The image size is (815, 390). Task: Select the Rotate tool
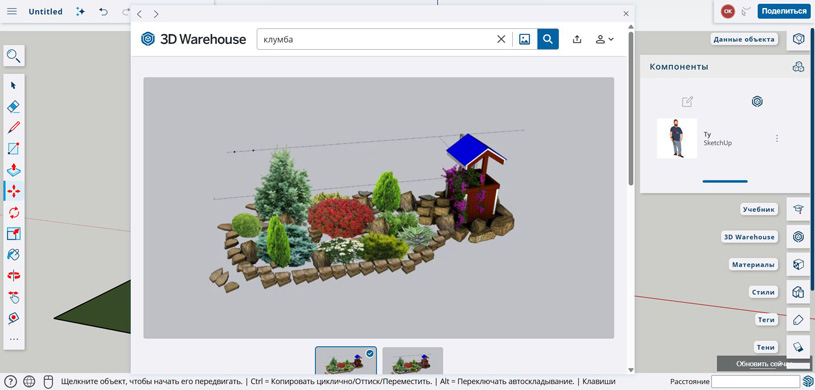(x=14, y=212)
